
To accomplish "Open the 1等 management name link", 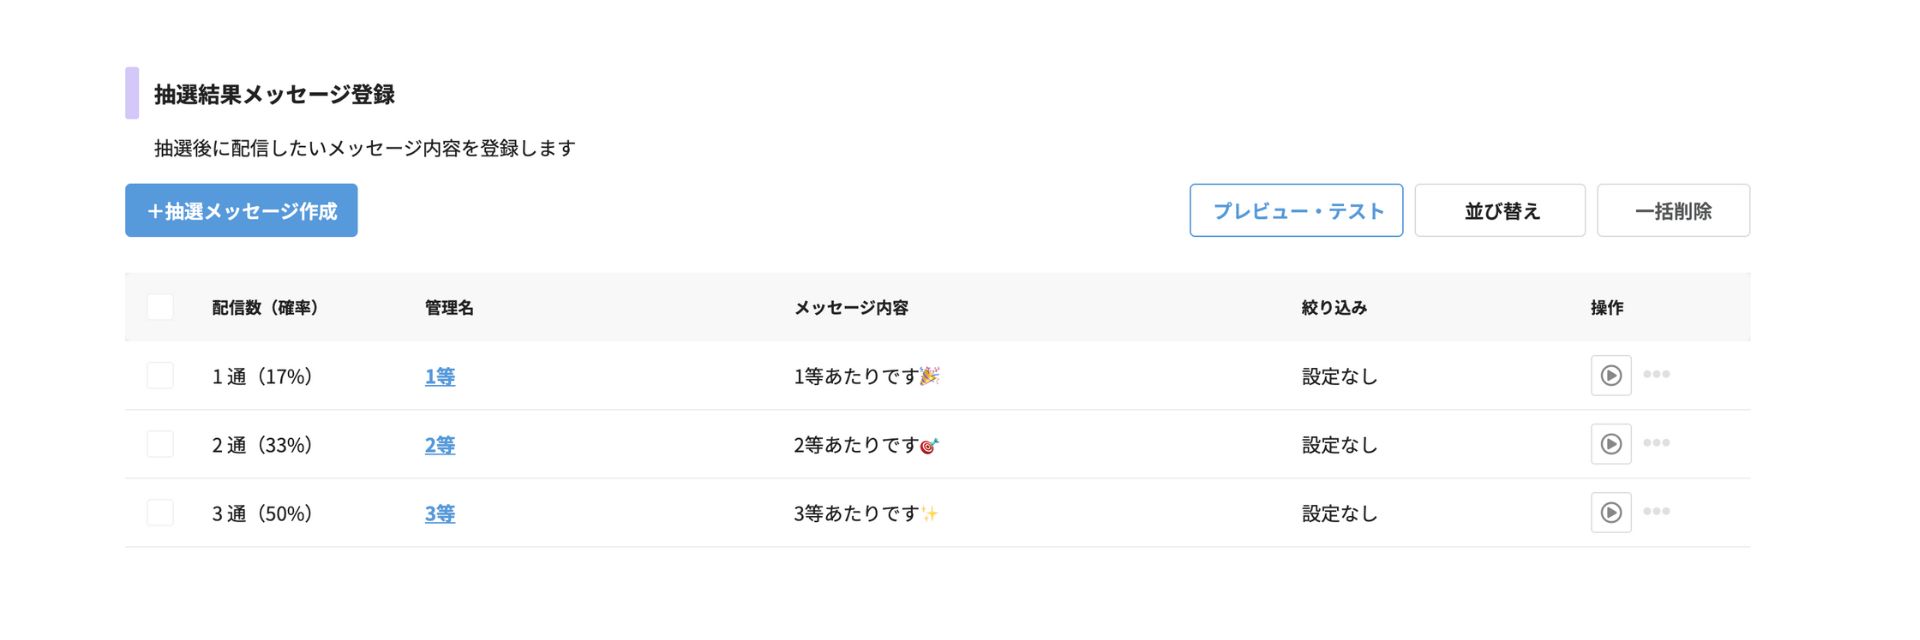I will pyautogui.click(x=440, y=377).
